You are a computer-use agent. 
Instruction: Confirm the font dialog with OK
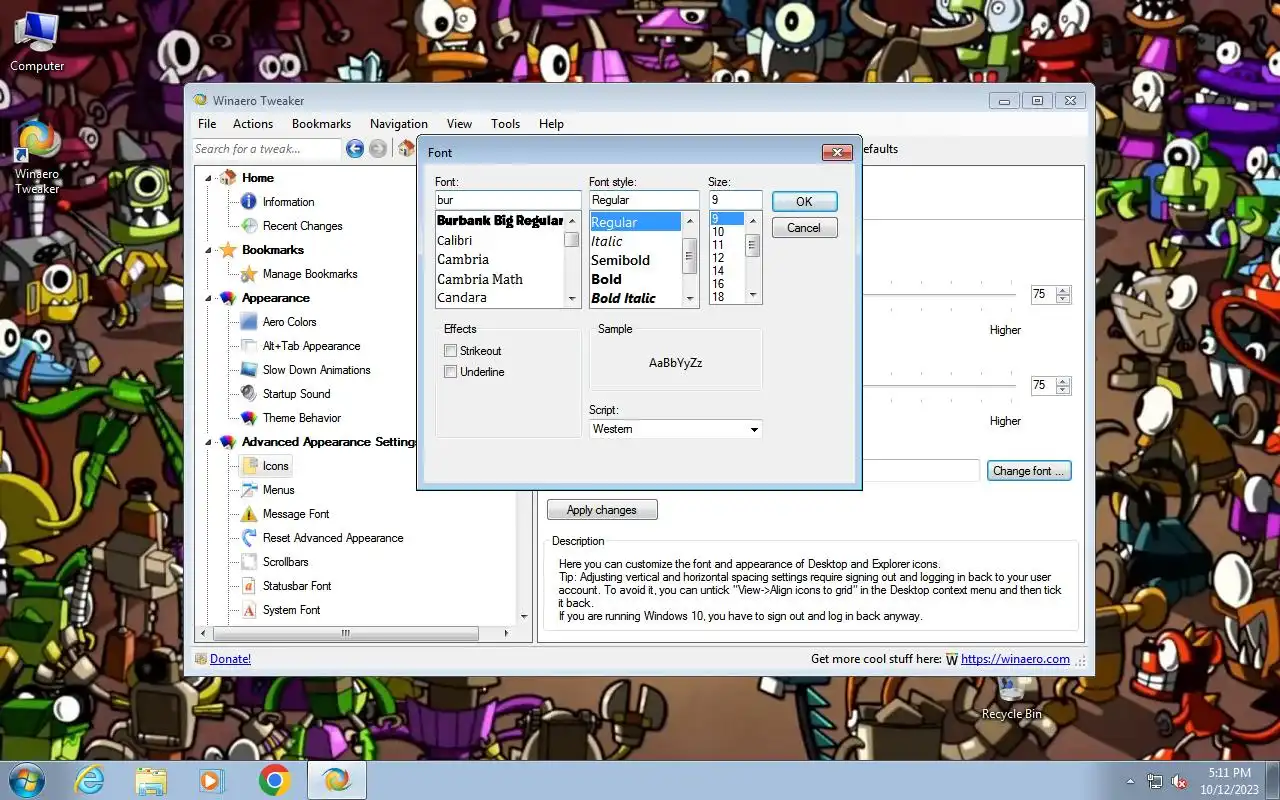click(x=804, y=201)
